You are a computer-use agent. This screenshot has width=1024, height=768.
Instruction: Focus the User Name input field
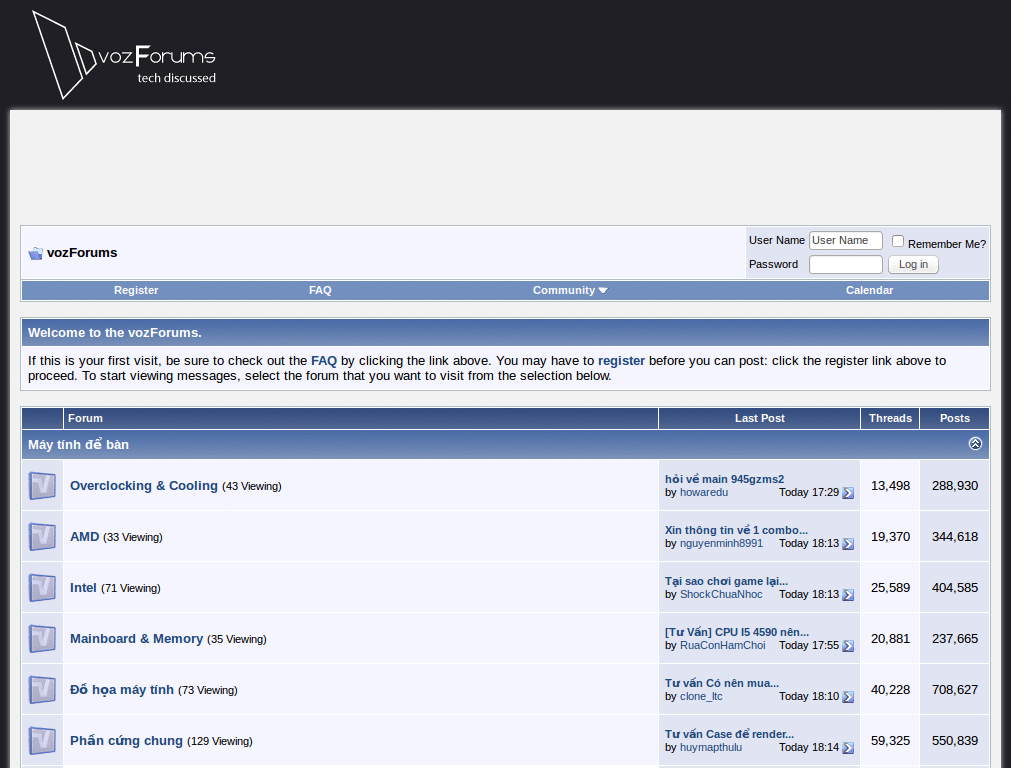tap(846, 240)
